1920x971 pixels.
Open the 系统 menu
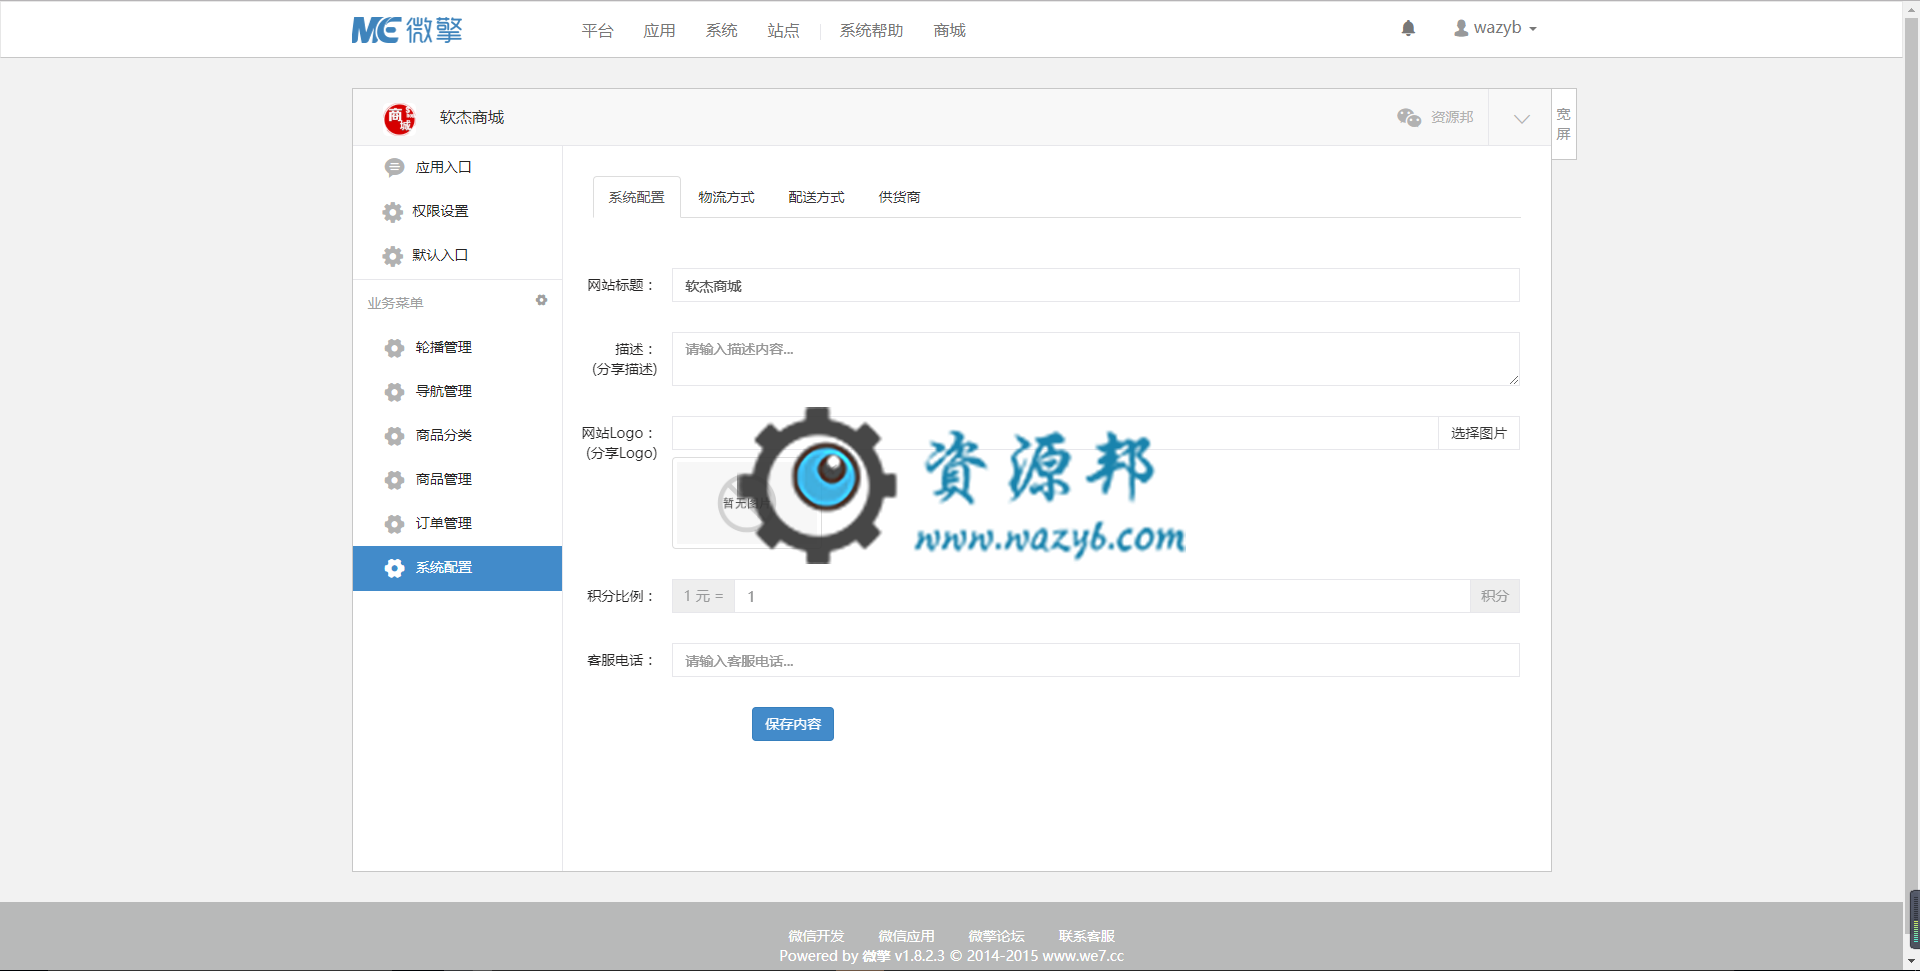(721, 31)
